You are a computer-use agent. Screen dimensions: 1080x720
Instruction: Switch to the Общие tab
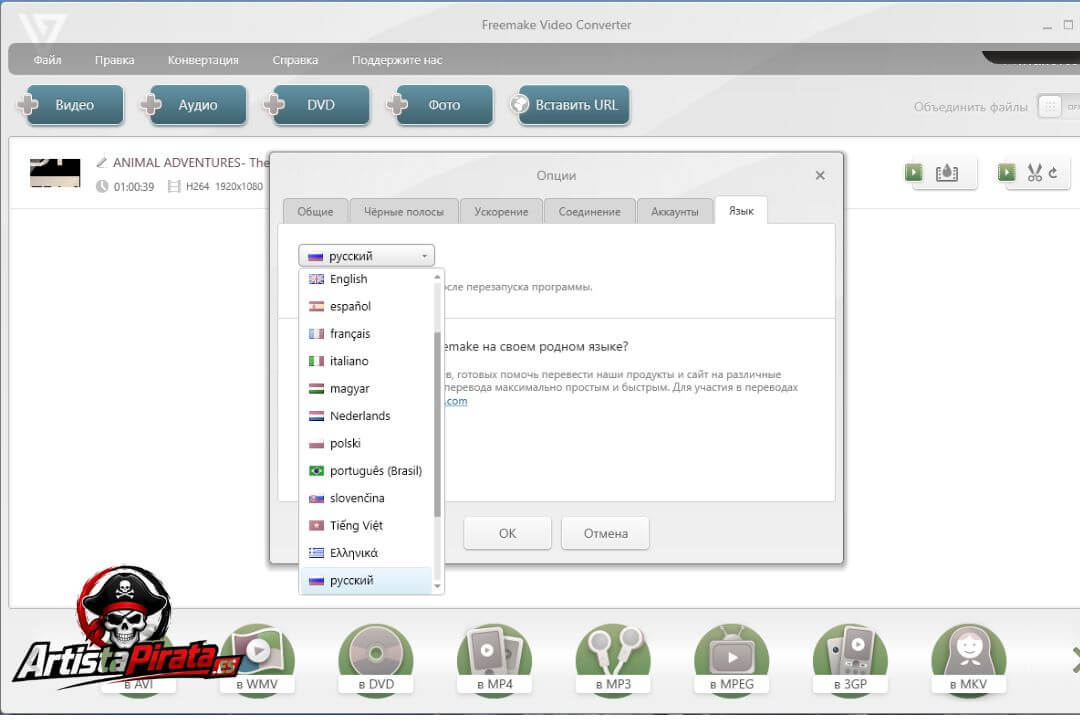tap(315, 212)
